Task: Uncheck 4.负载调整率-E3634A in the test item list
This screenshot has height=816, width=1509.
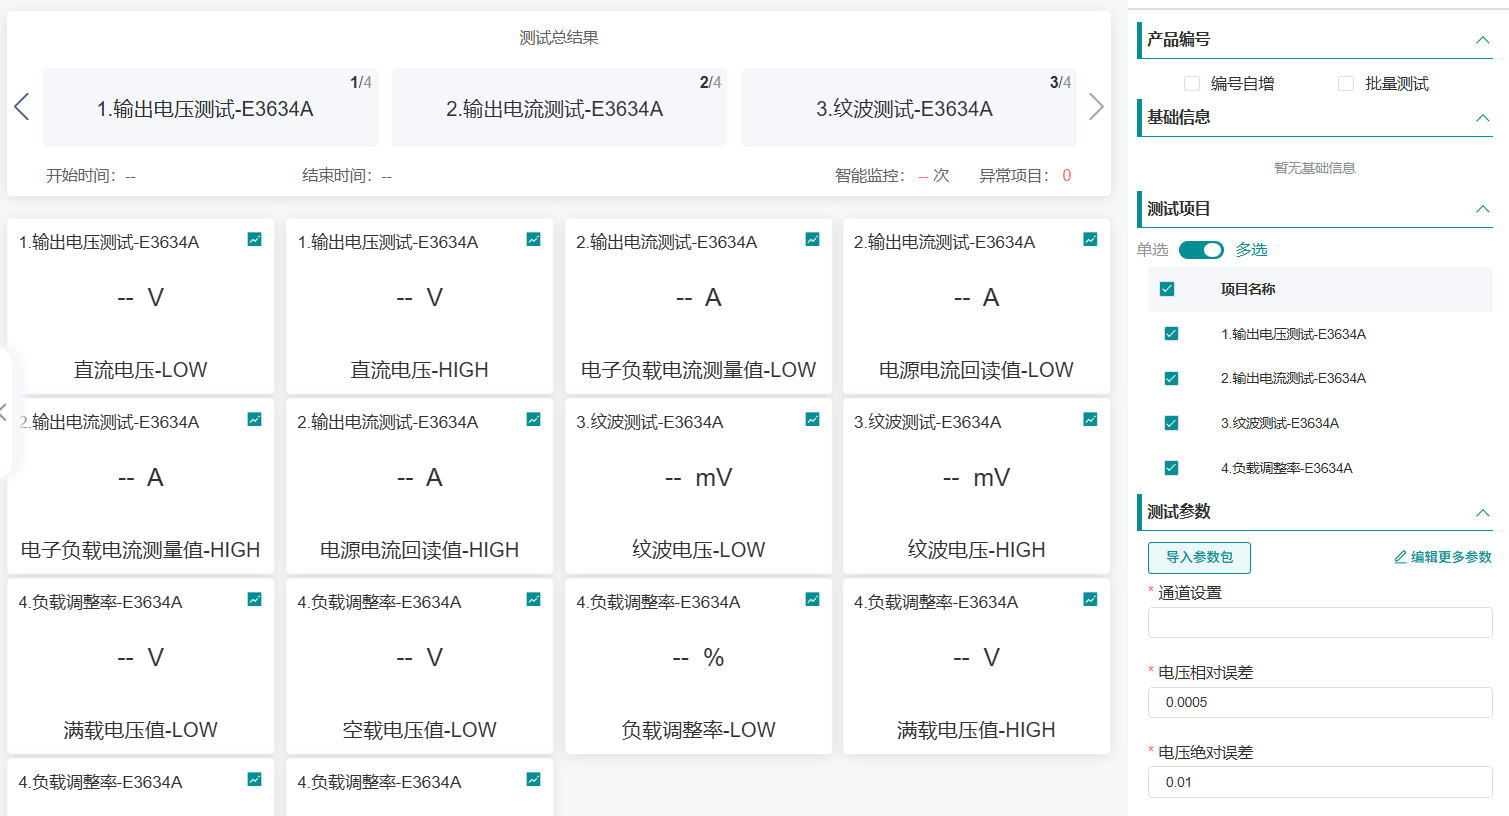Action: (1172, 468)
